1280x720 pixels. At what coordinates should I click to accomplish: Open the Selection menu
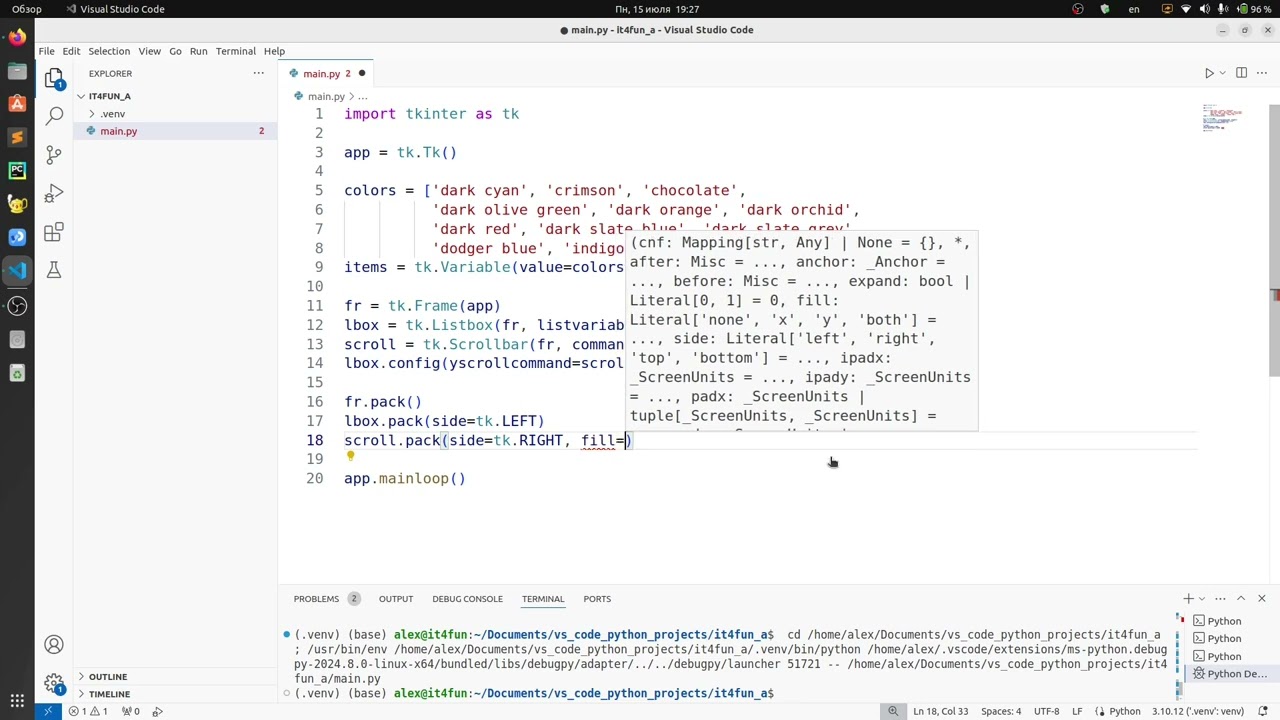(109, 51)
